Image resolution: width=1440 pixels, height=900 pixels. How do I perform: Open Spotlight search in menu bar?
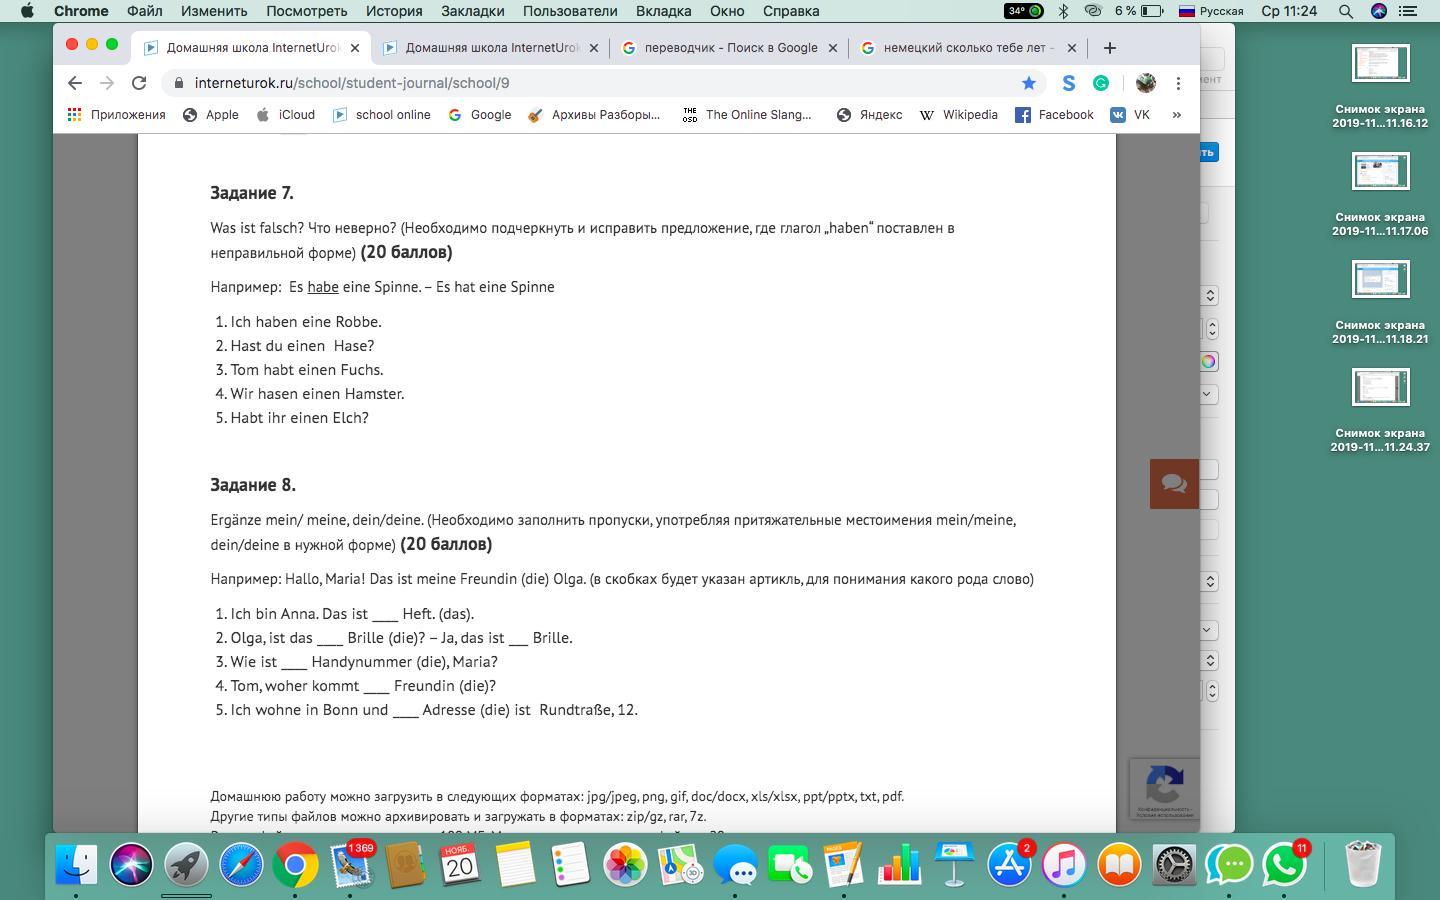(1346, 11)
